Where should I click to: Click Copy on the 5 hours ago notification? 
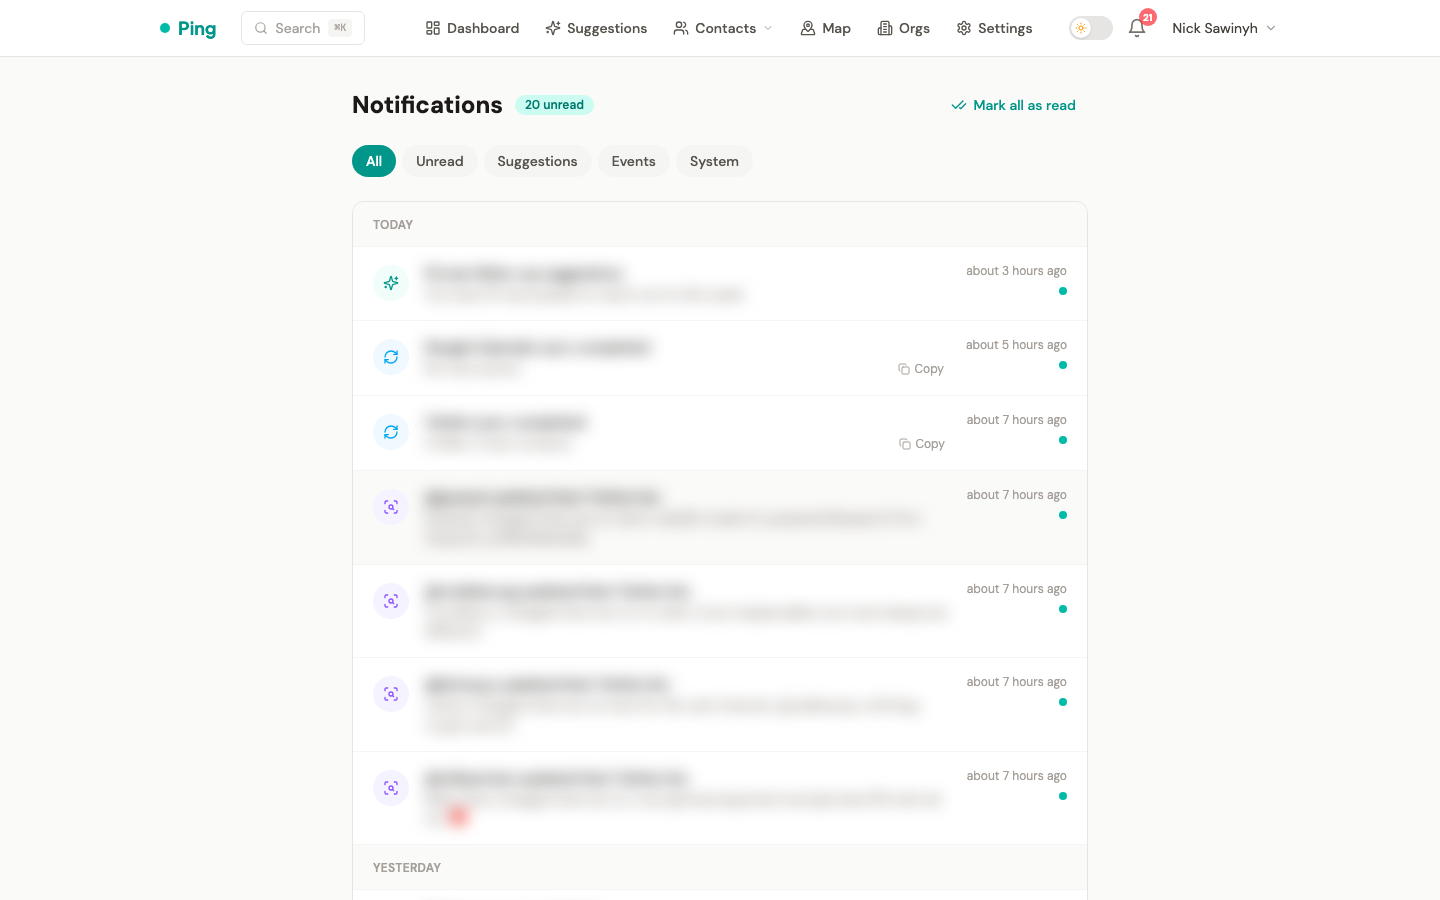(x=921, y=369)
